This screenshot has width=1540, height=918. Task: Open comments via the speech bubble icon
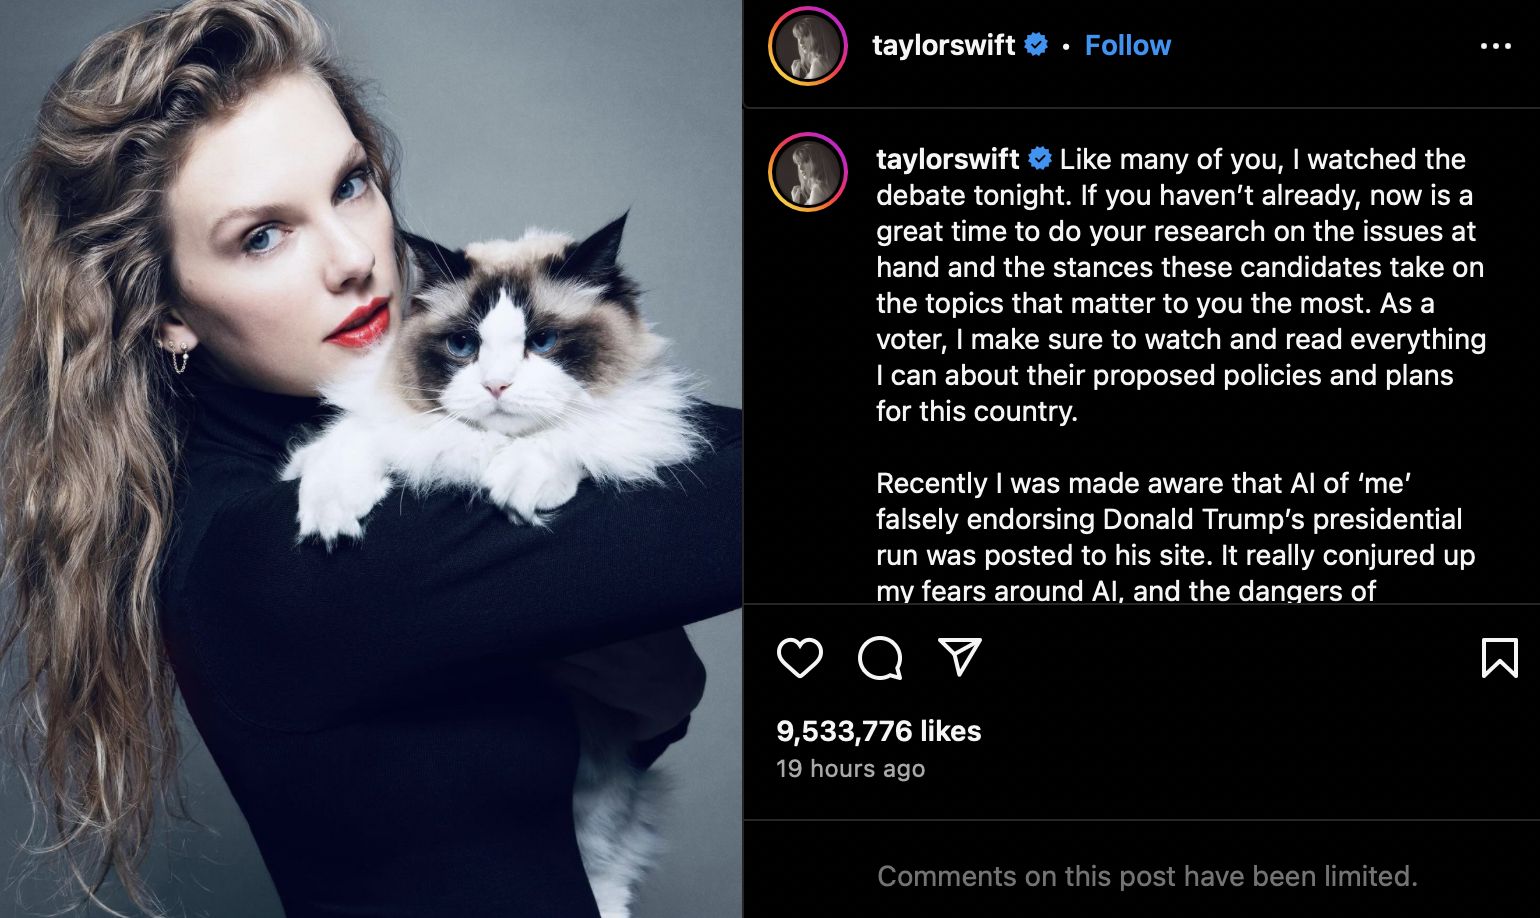[x=880, y=657]
